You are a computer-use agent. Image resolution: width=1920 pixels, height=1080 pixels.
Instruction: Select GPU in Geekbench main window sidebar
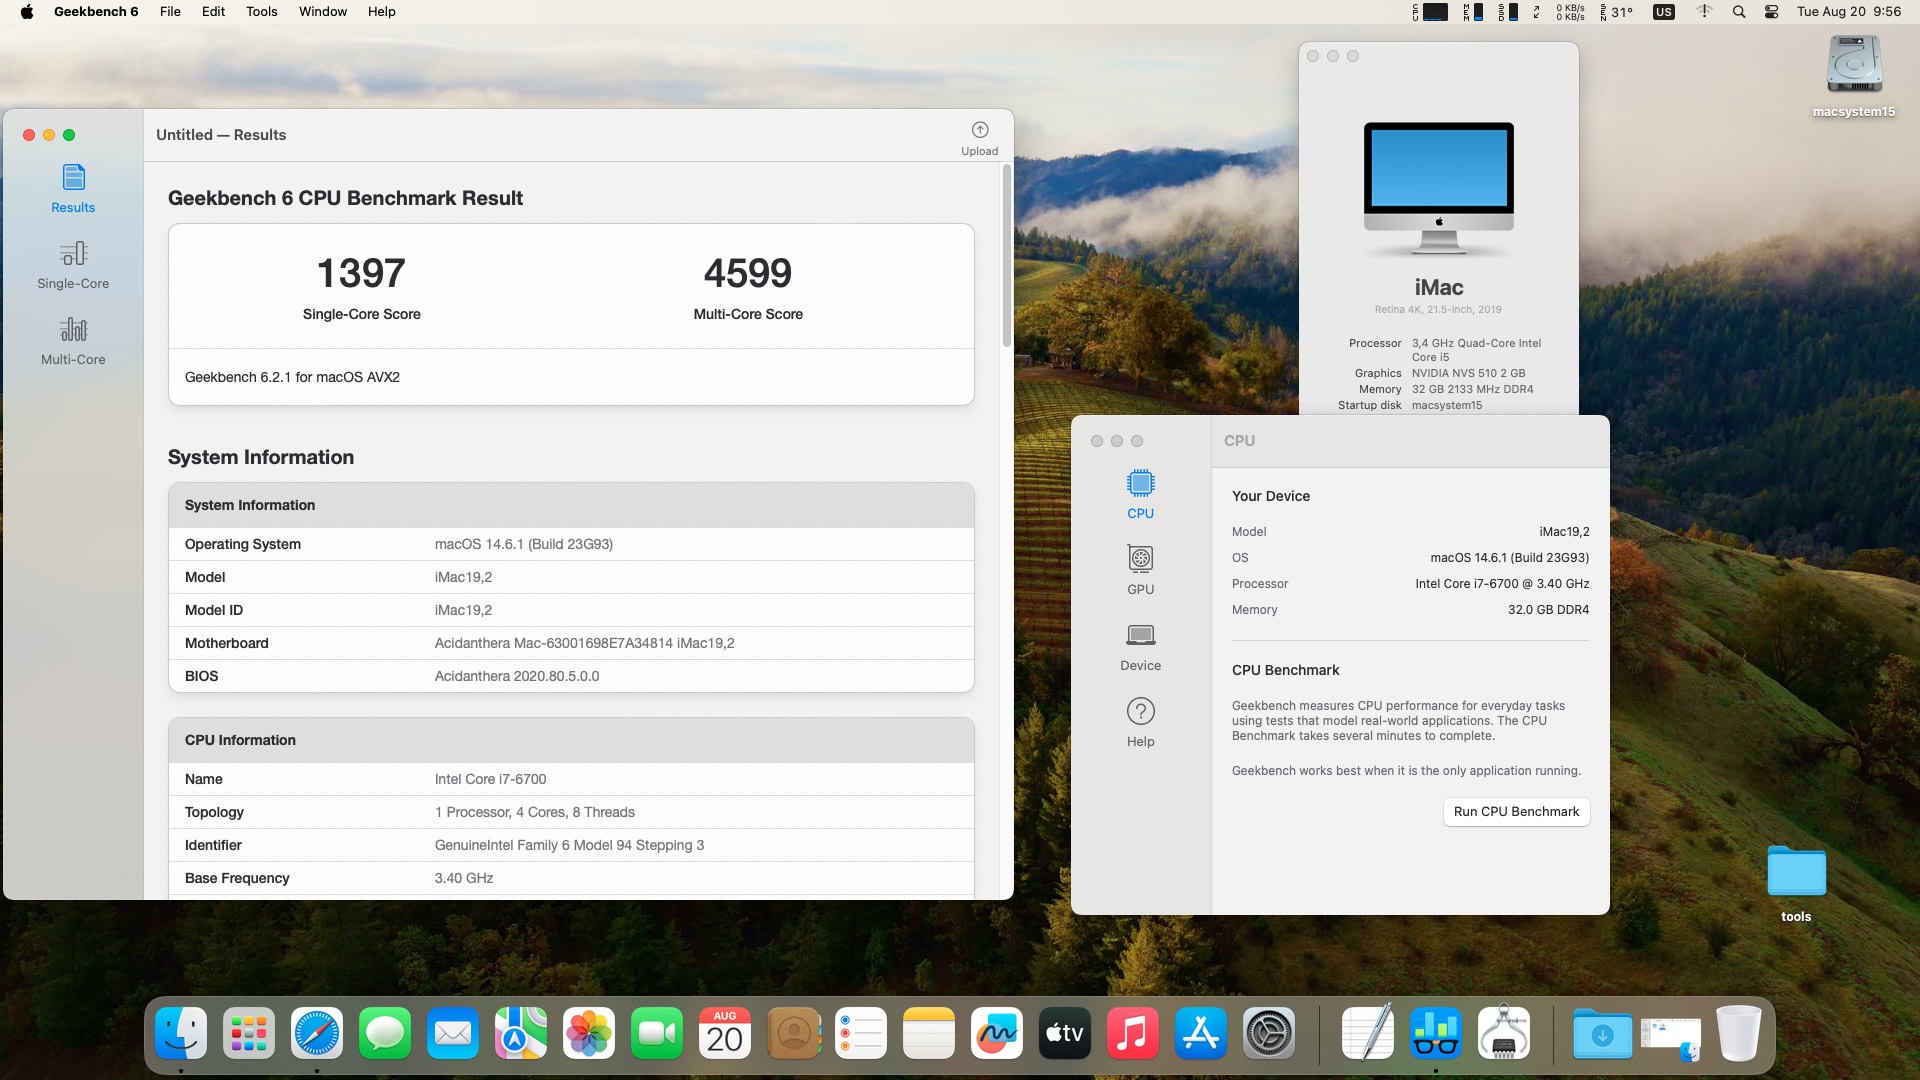[x=1140, y=571]
